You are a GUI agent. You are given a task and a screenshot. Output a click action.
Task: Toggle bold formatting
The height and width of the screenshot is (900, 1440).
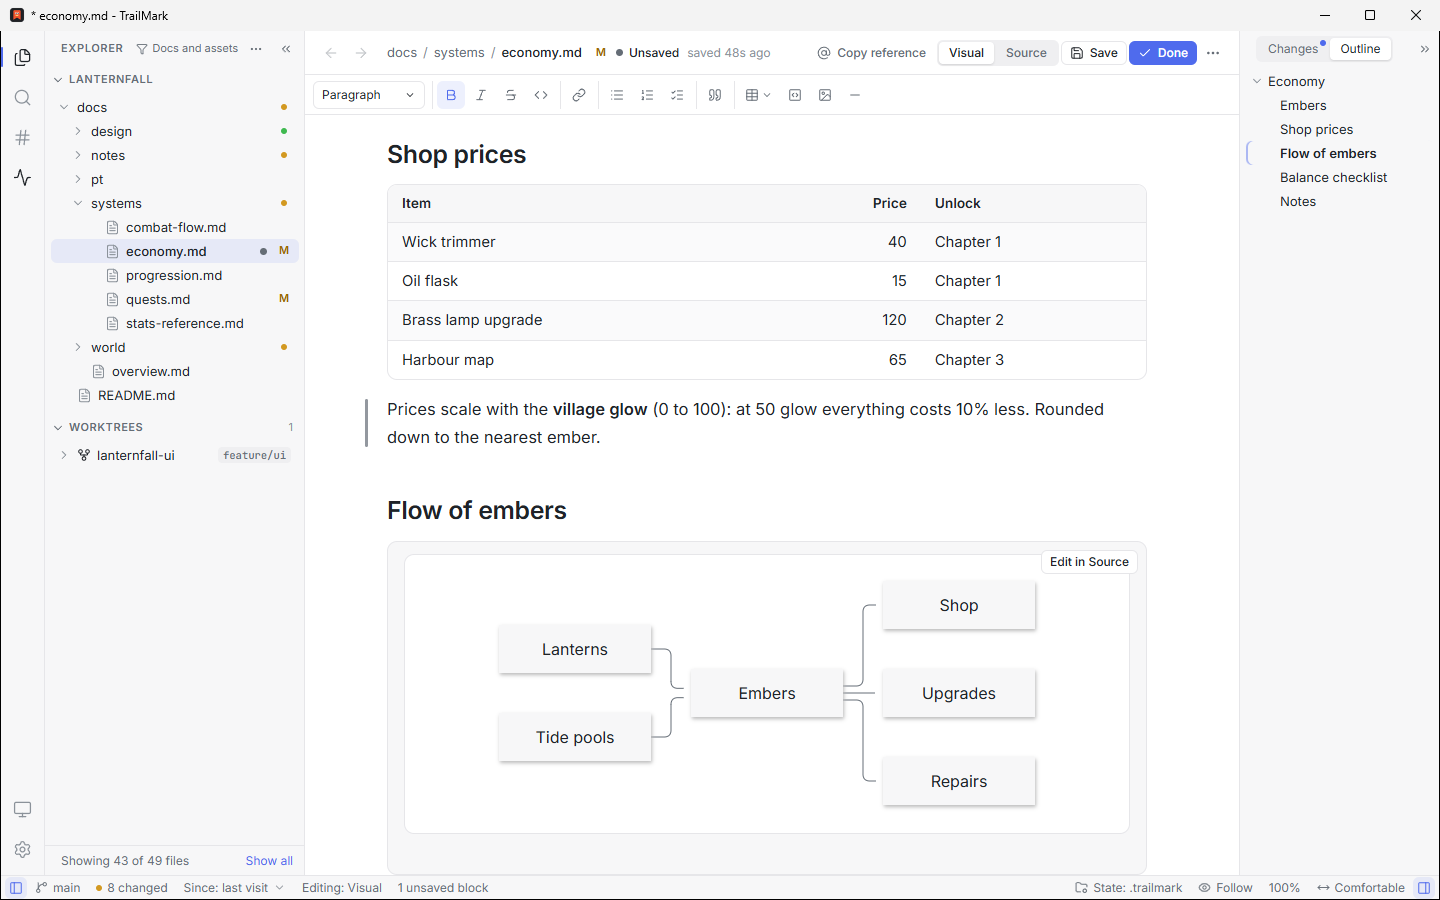pyautogui.click(x=451, y=95)
